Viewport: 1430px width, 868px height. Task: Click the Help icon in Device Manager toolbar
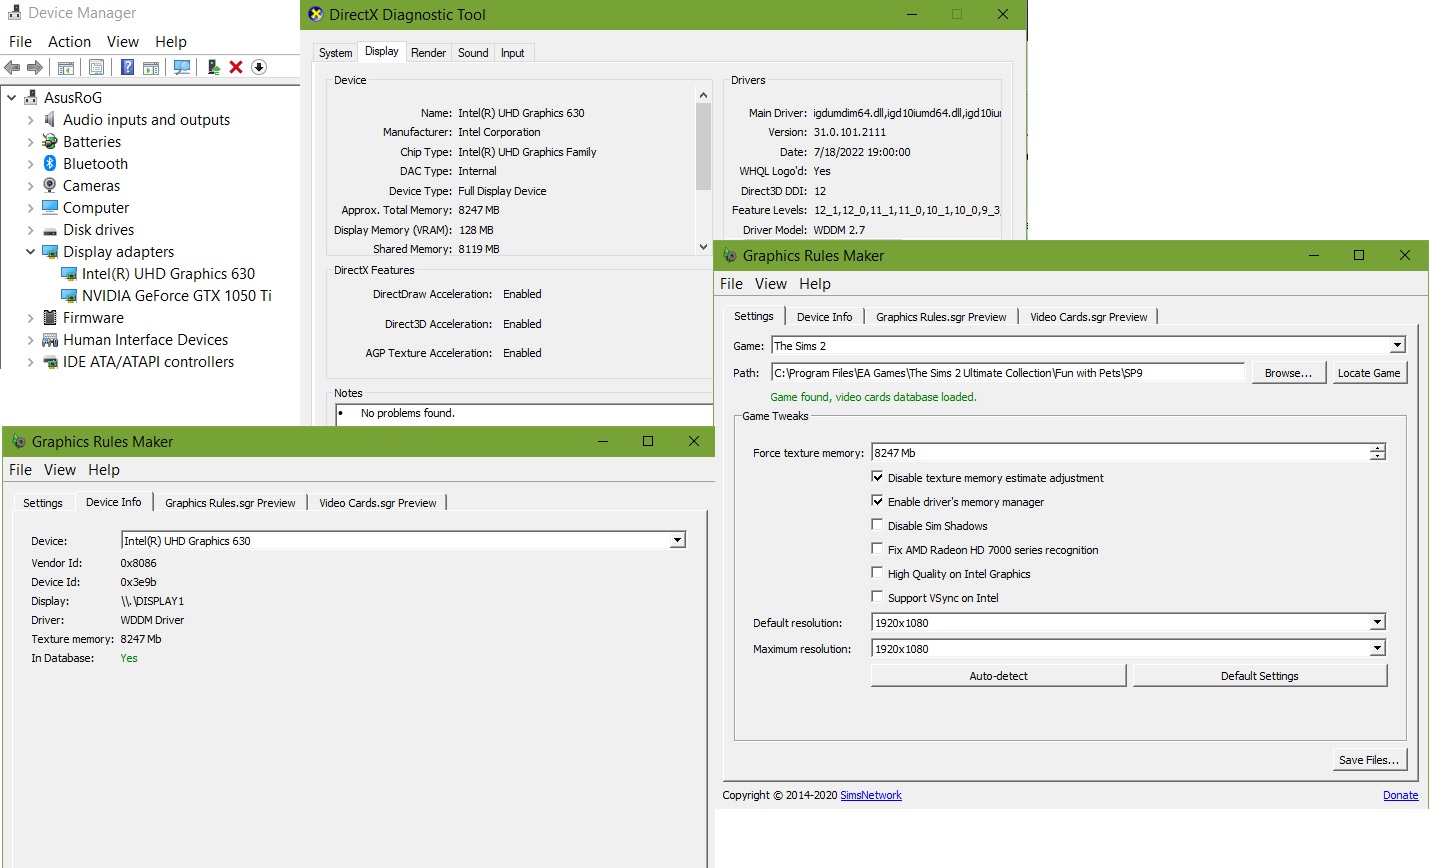127,67
